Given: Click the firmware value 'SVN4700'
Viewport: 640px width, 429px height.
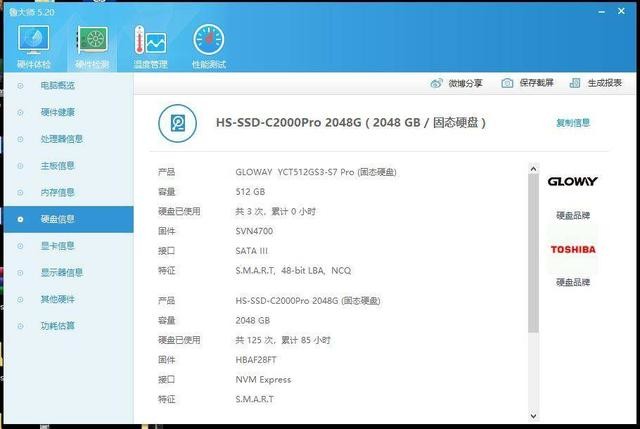Looking at the screenshot, I should pos(254,231).
